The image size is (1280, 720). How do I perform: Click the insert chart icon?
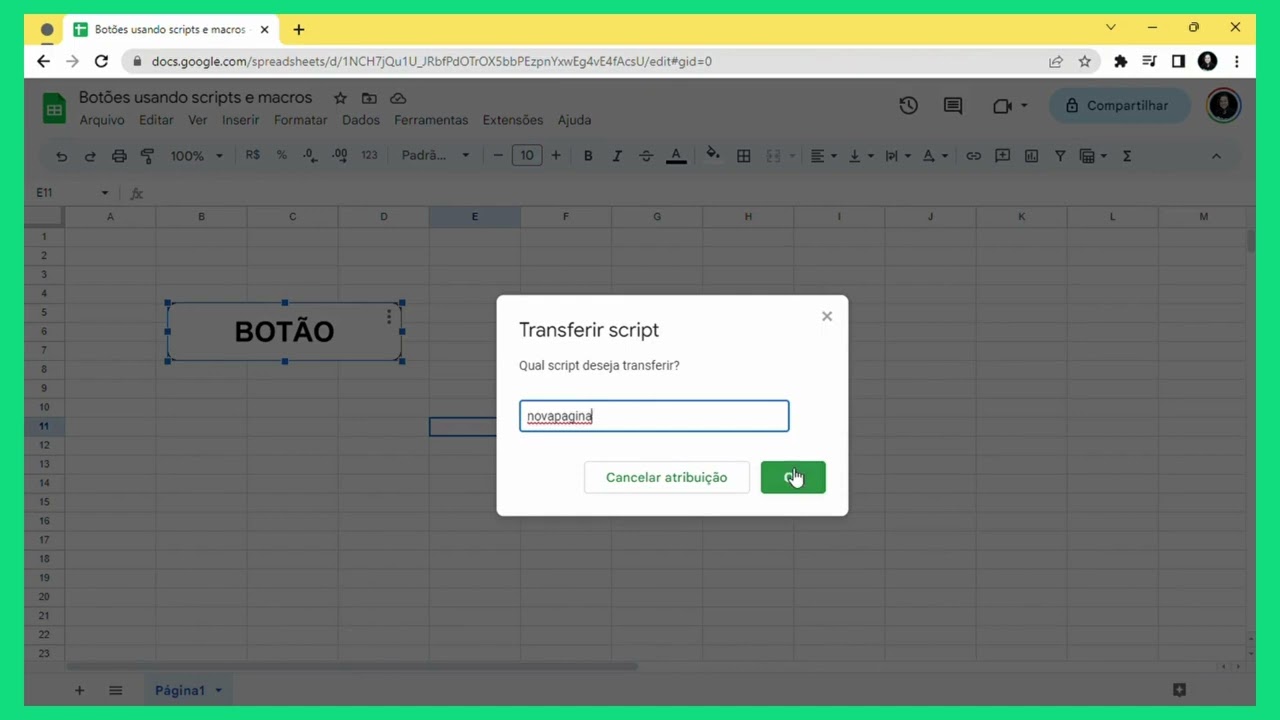point(1031,156)
